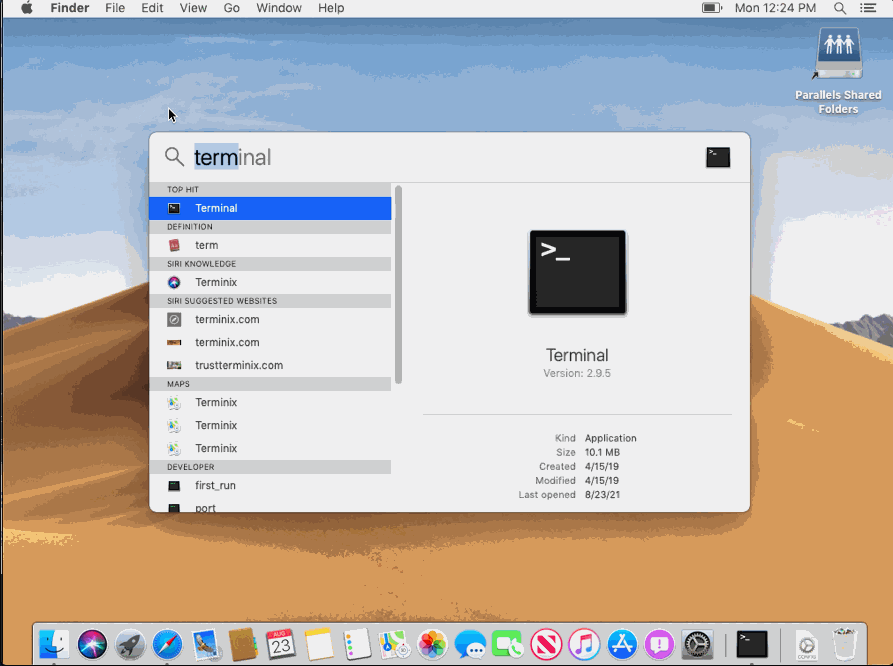893x666 pixels.
Task: Open the Go menu
Action: [231, 8]
